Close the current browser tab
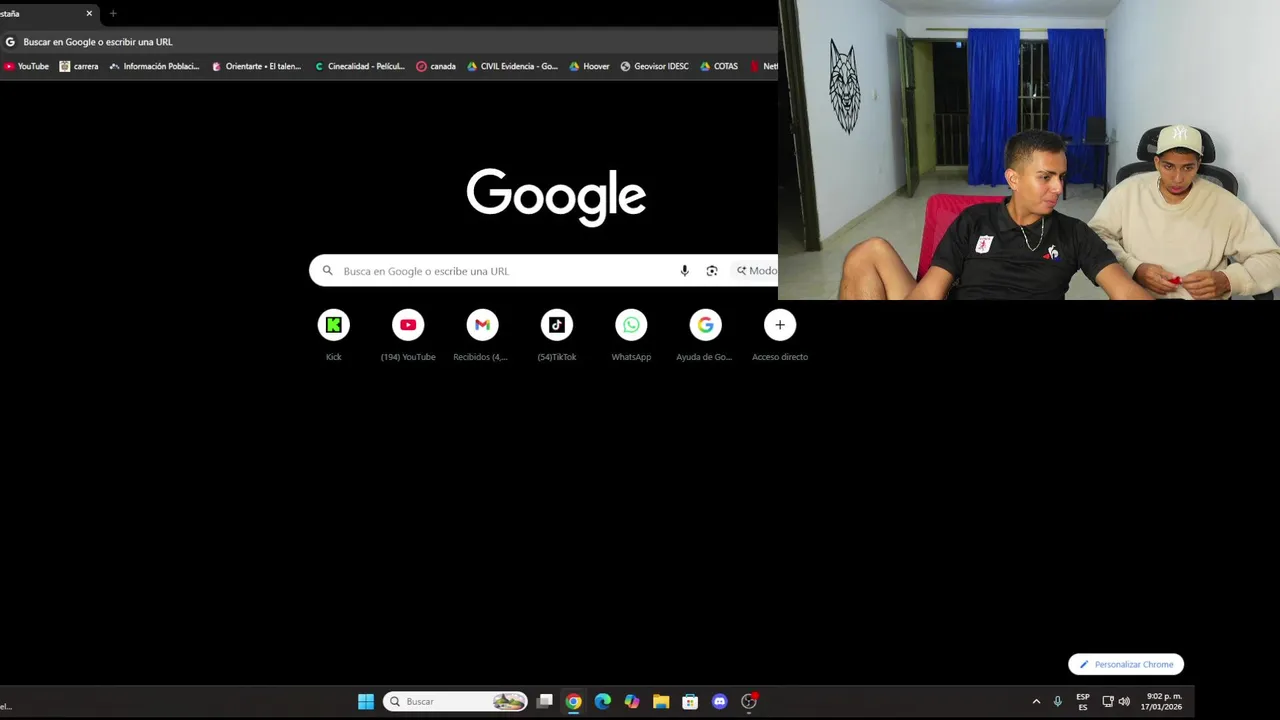 coord(89,13)
